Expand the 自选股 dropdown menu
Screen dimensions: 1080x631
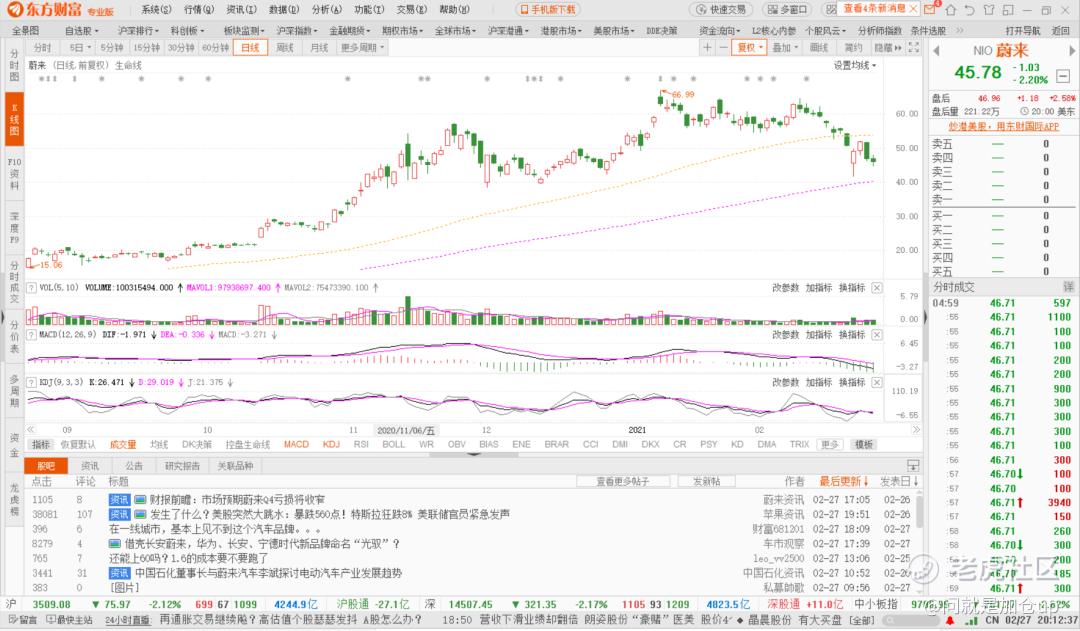[81, 31]
